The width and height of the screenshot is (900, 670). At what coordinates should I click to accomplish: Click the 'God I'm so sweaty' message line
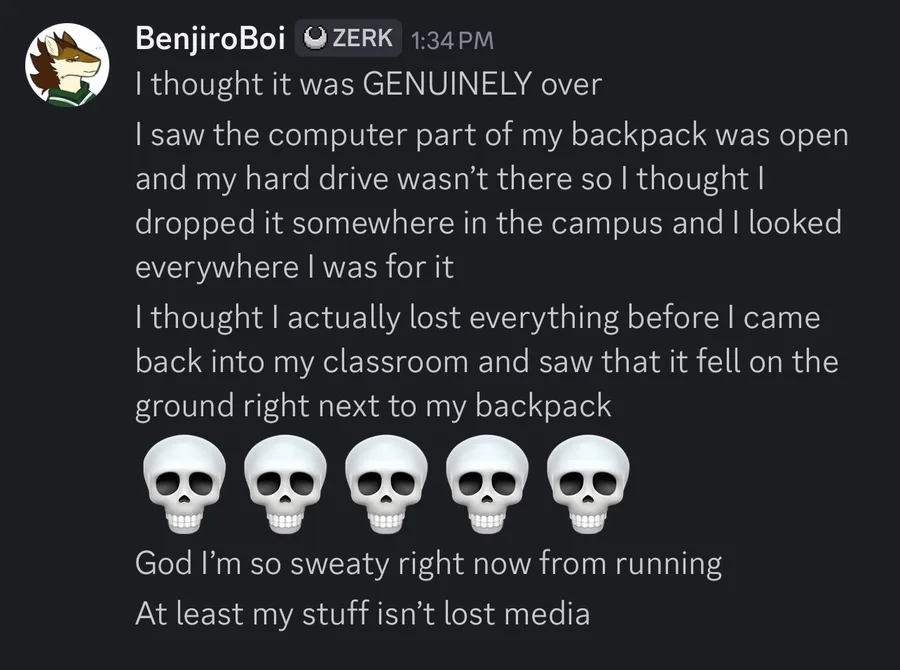(x=428, y=563)
